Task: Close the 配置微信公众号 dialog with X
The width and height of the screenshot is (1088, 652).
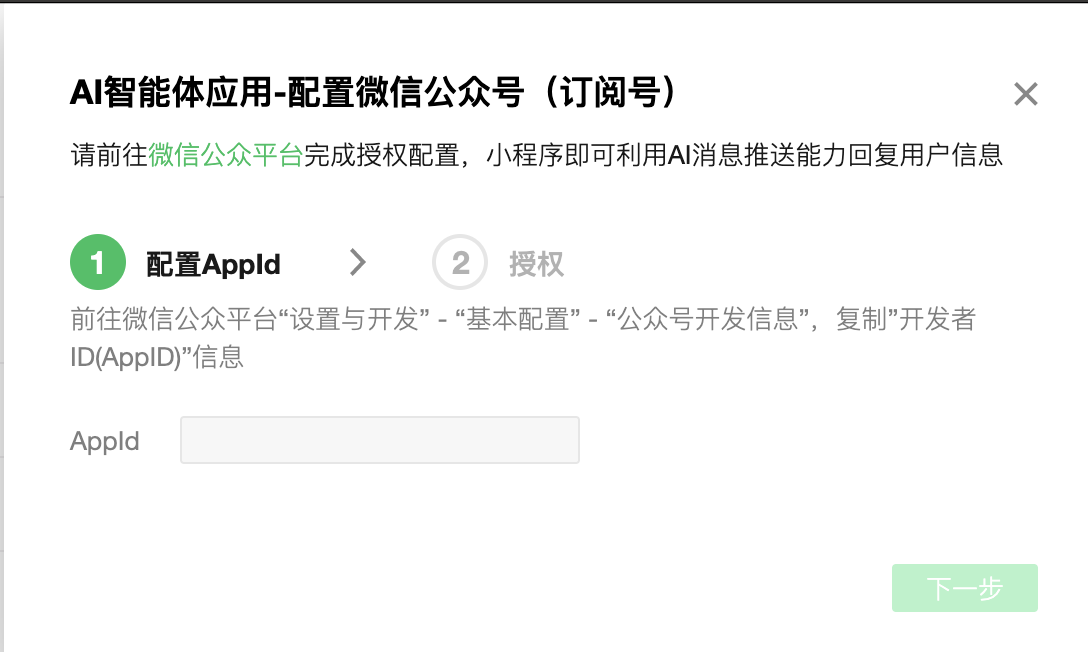Action: click(x=1026, y=94)
